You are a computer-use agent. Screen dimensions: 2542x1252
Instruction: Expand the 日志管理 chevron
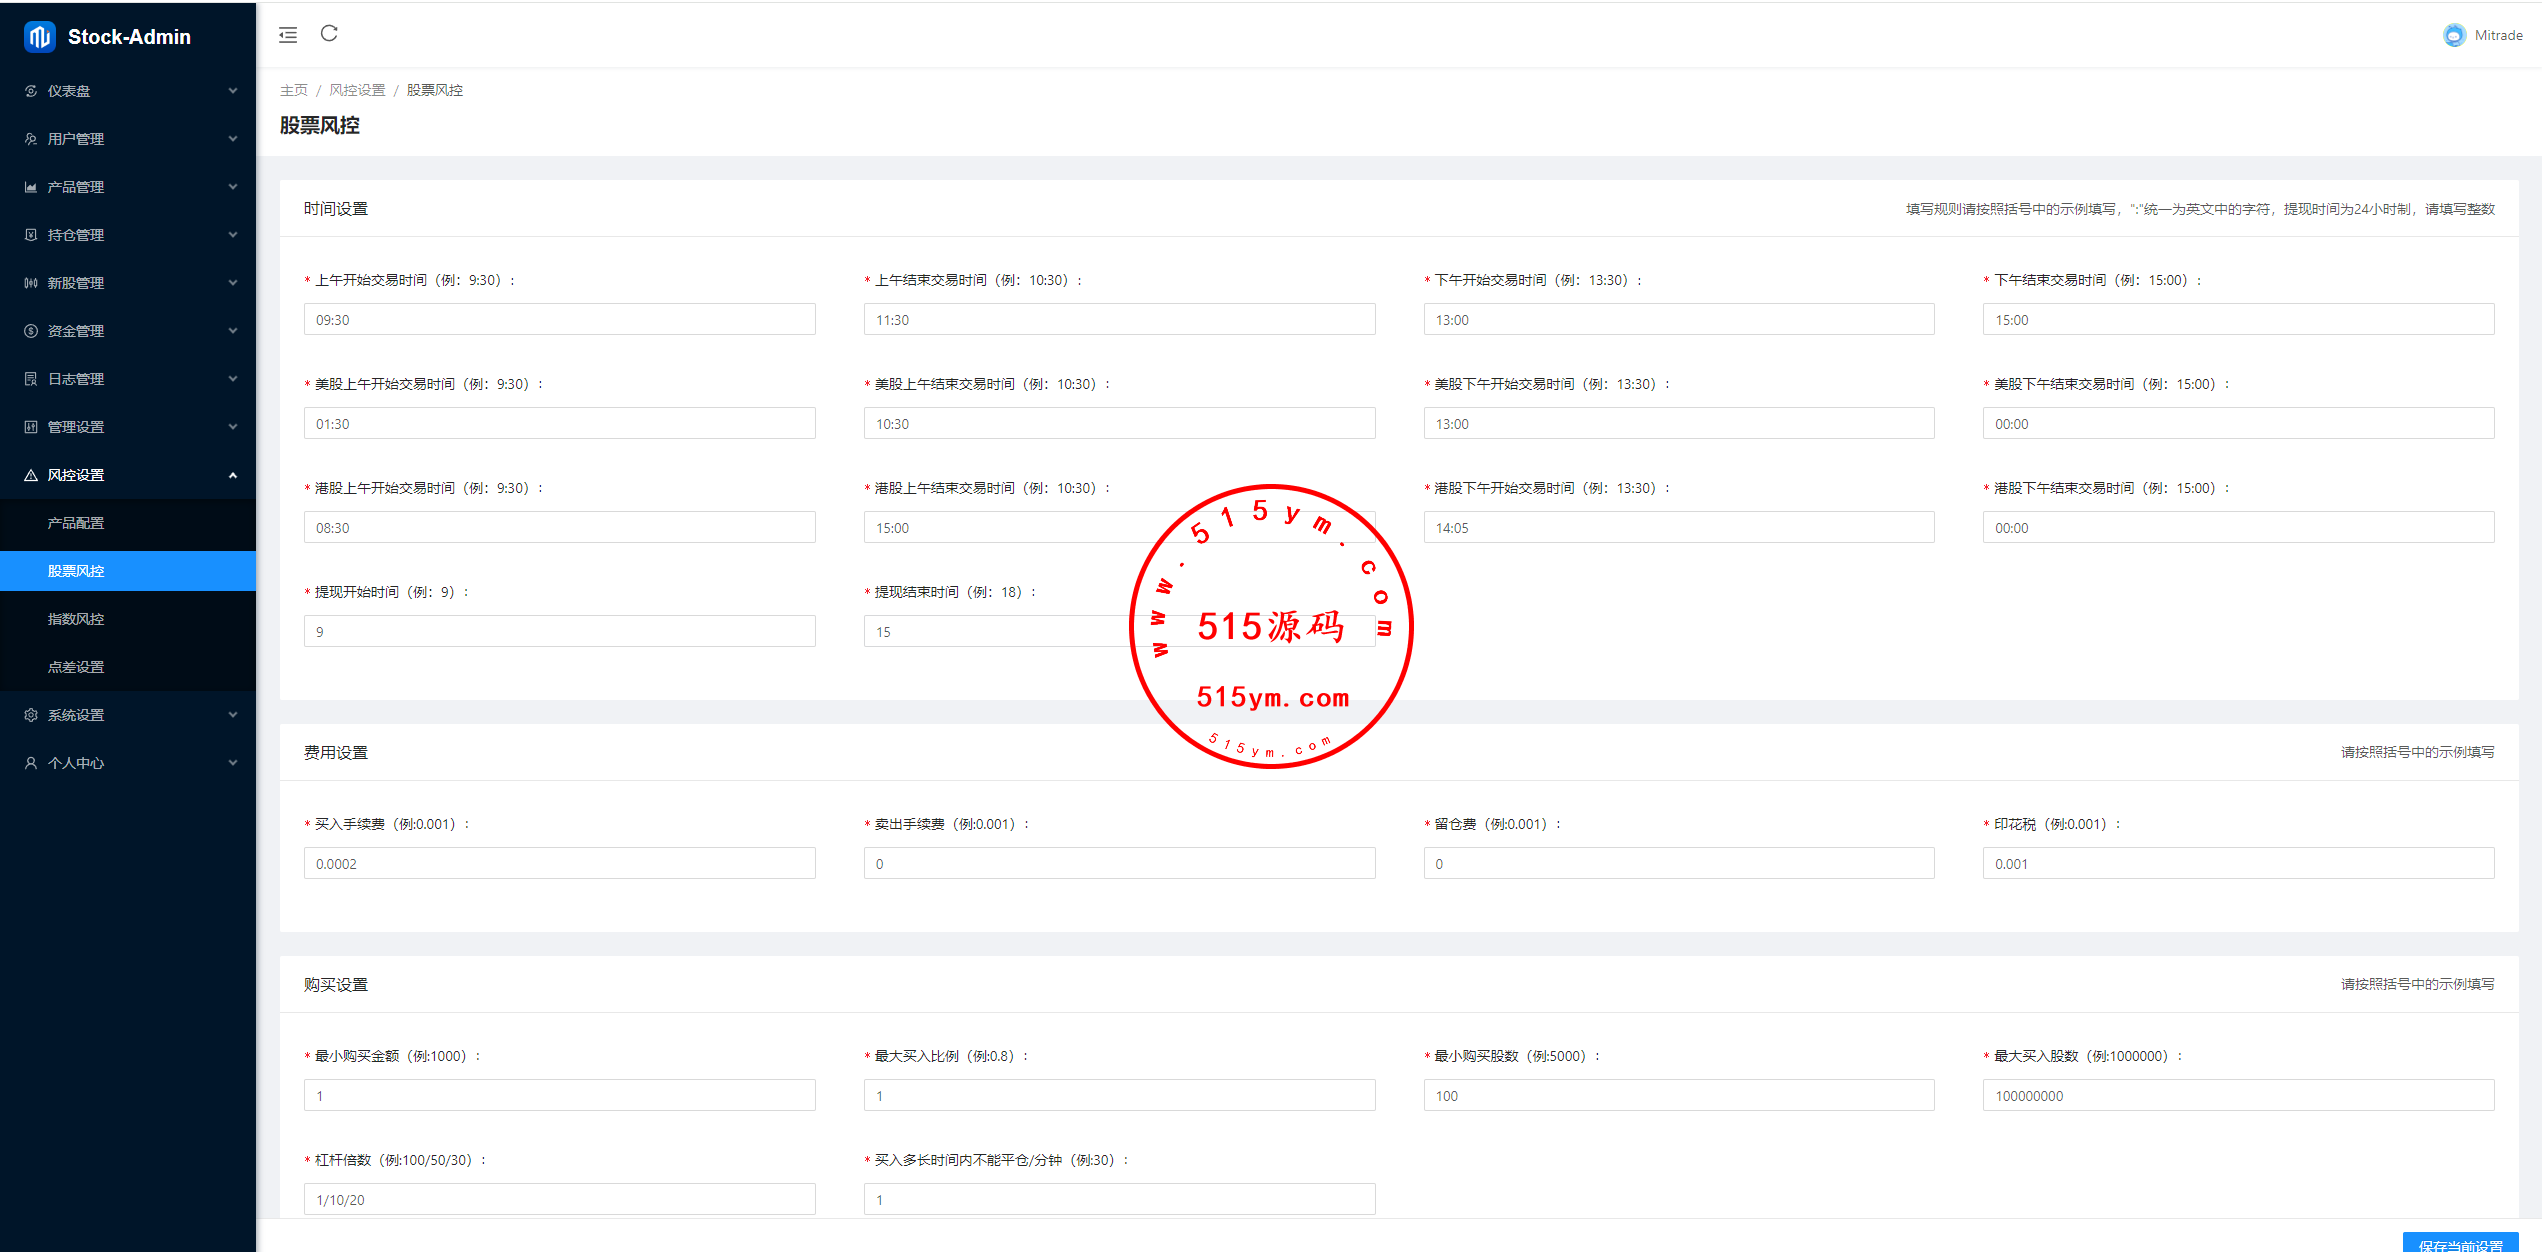tap(233, 379)
